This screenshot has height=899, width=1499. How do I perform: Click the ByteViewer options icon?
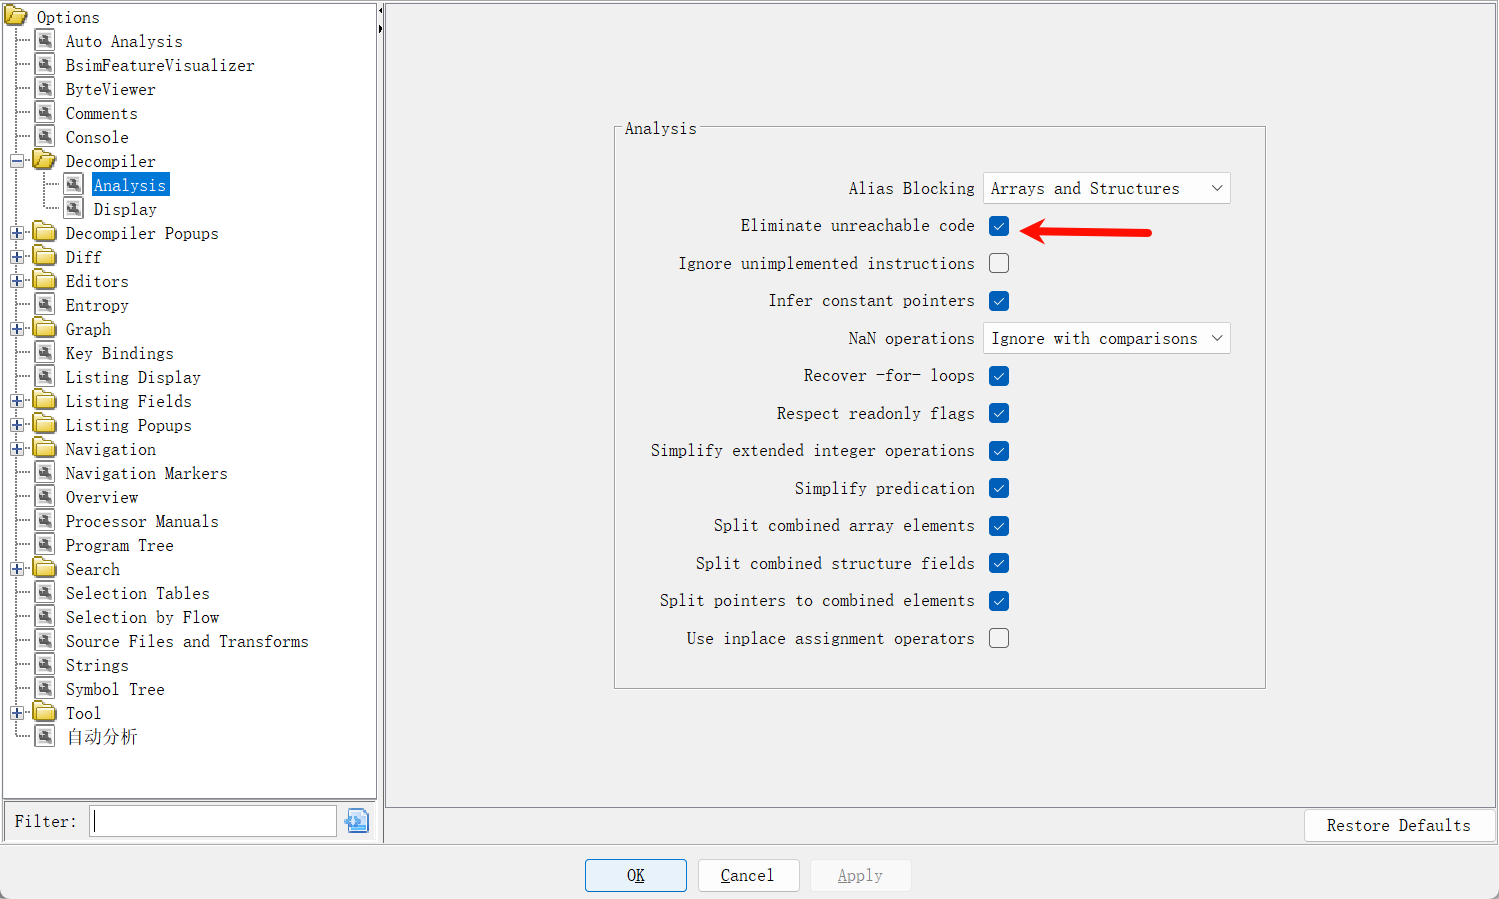click(45, 89)
